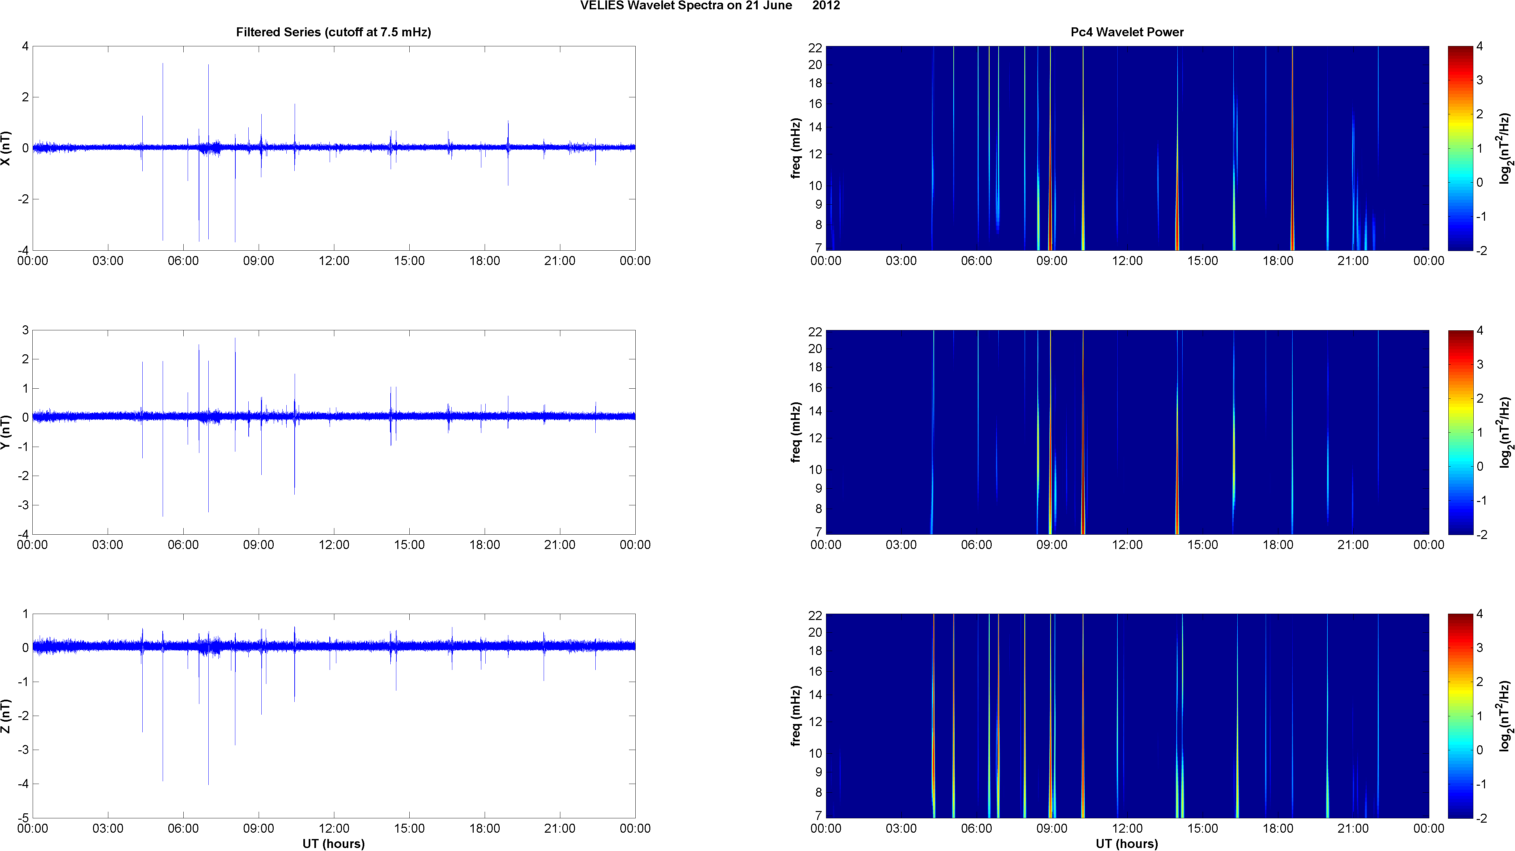Click the top Pc4 wavelet spectrogram
The height and width of the screenshot is (851, 1515).
(x=1126, y=148)
